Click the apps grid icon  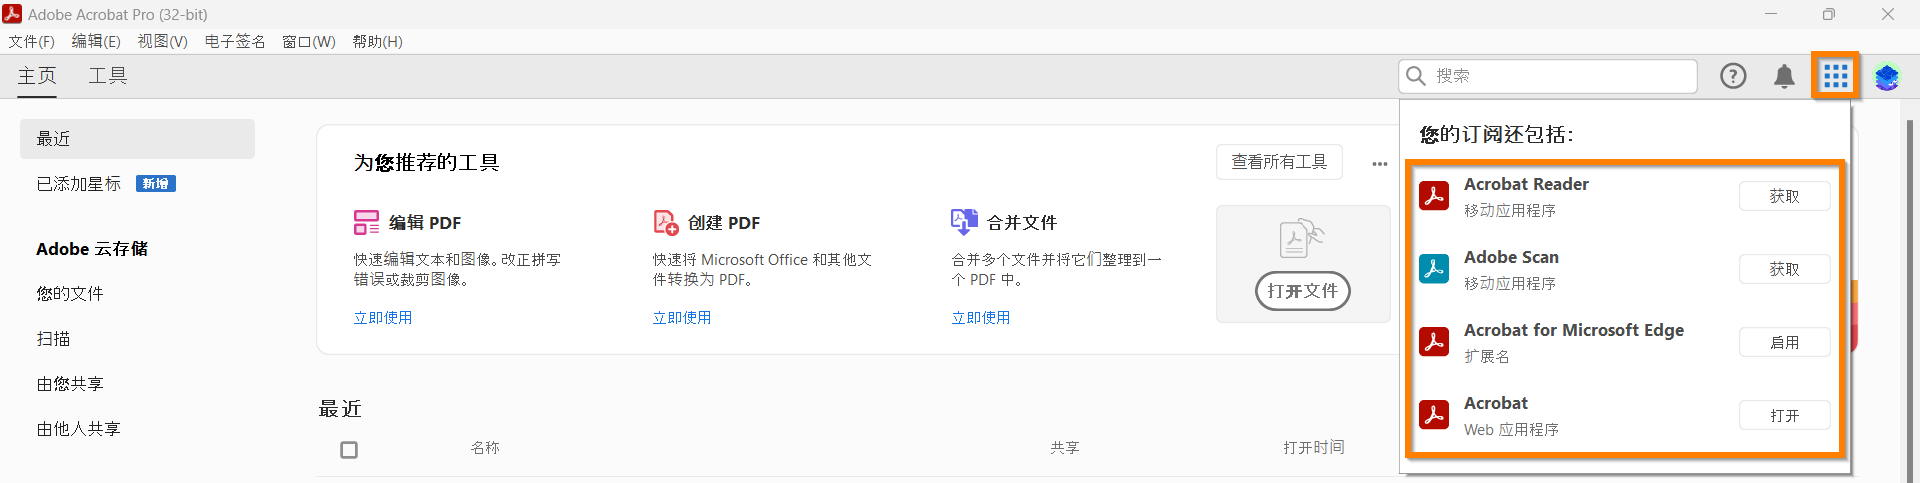tap(1835, 76)
